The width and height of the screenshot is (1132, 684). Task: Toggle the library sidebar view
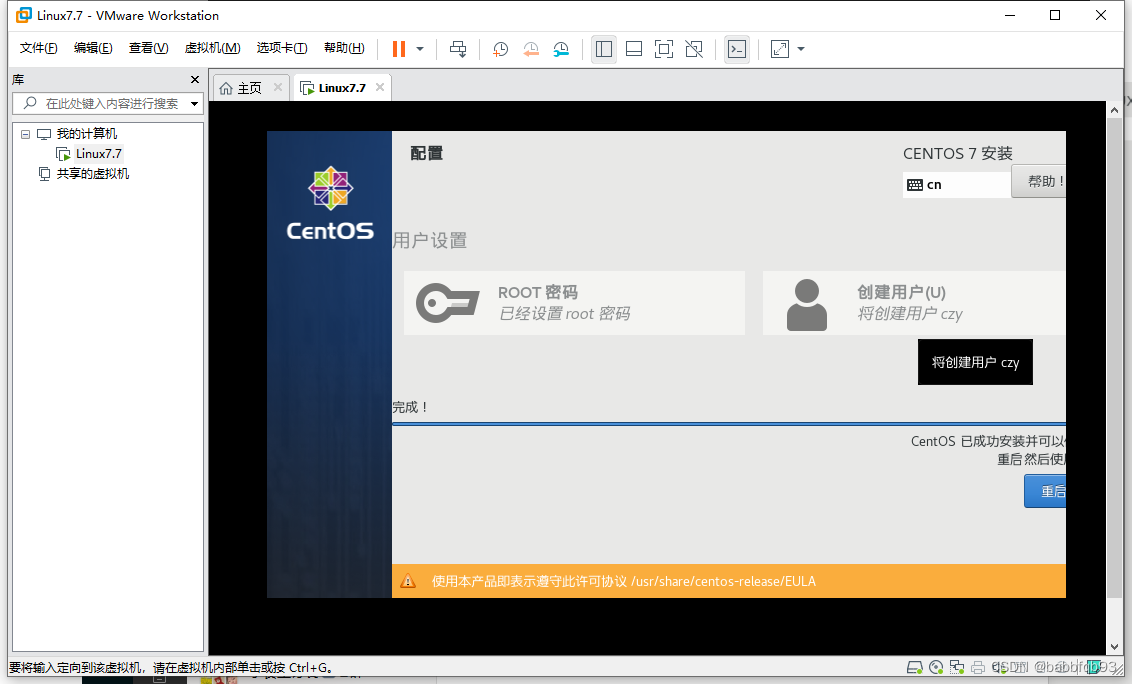pyautogui.click(x=604, y=49)
